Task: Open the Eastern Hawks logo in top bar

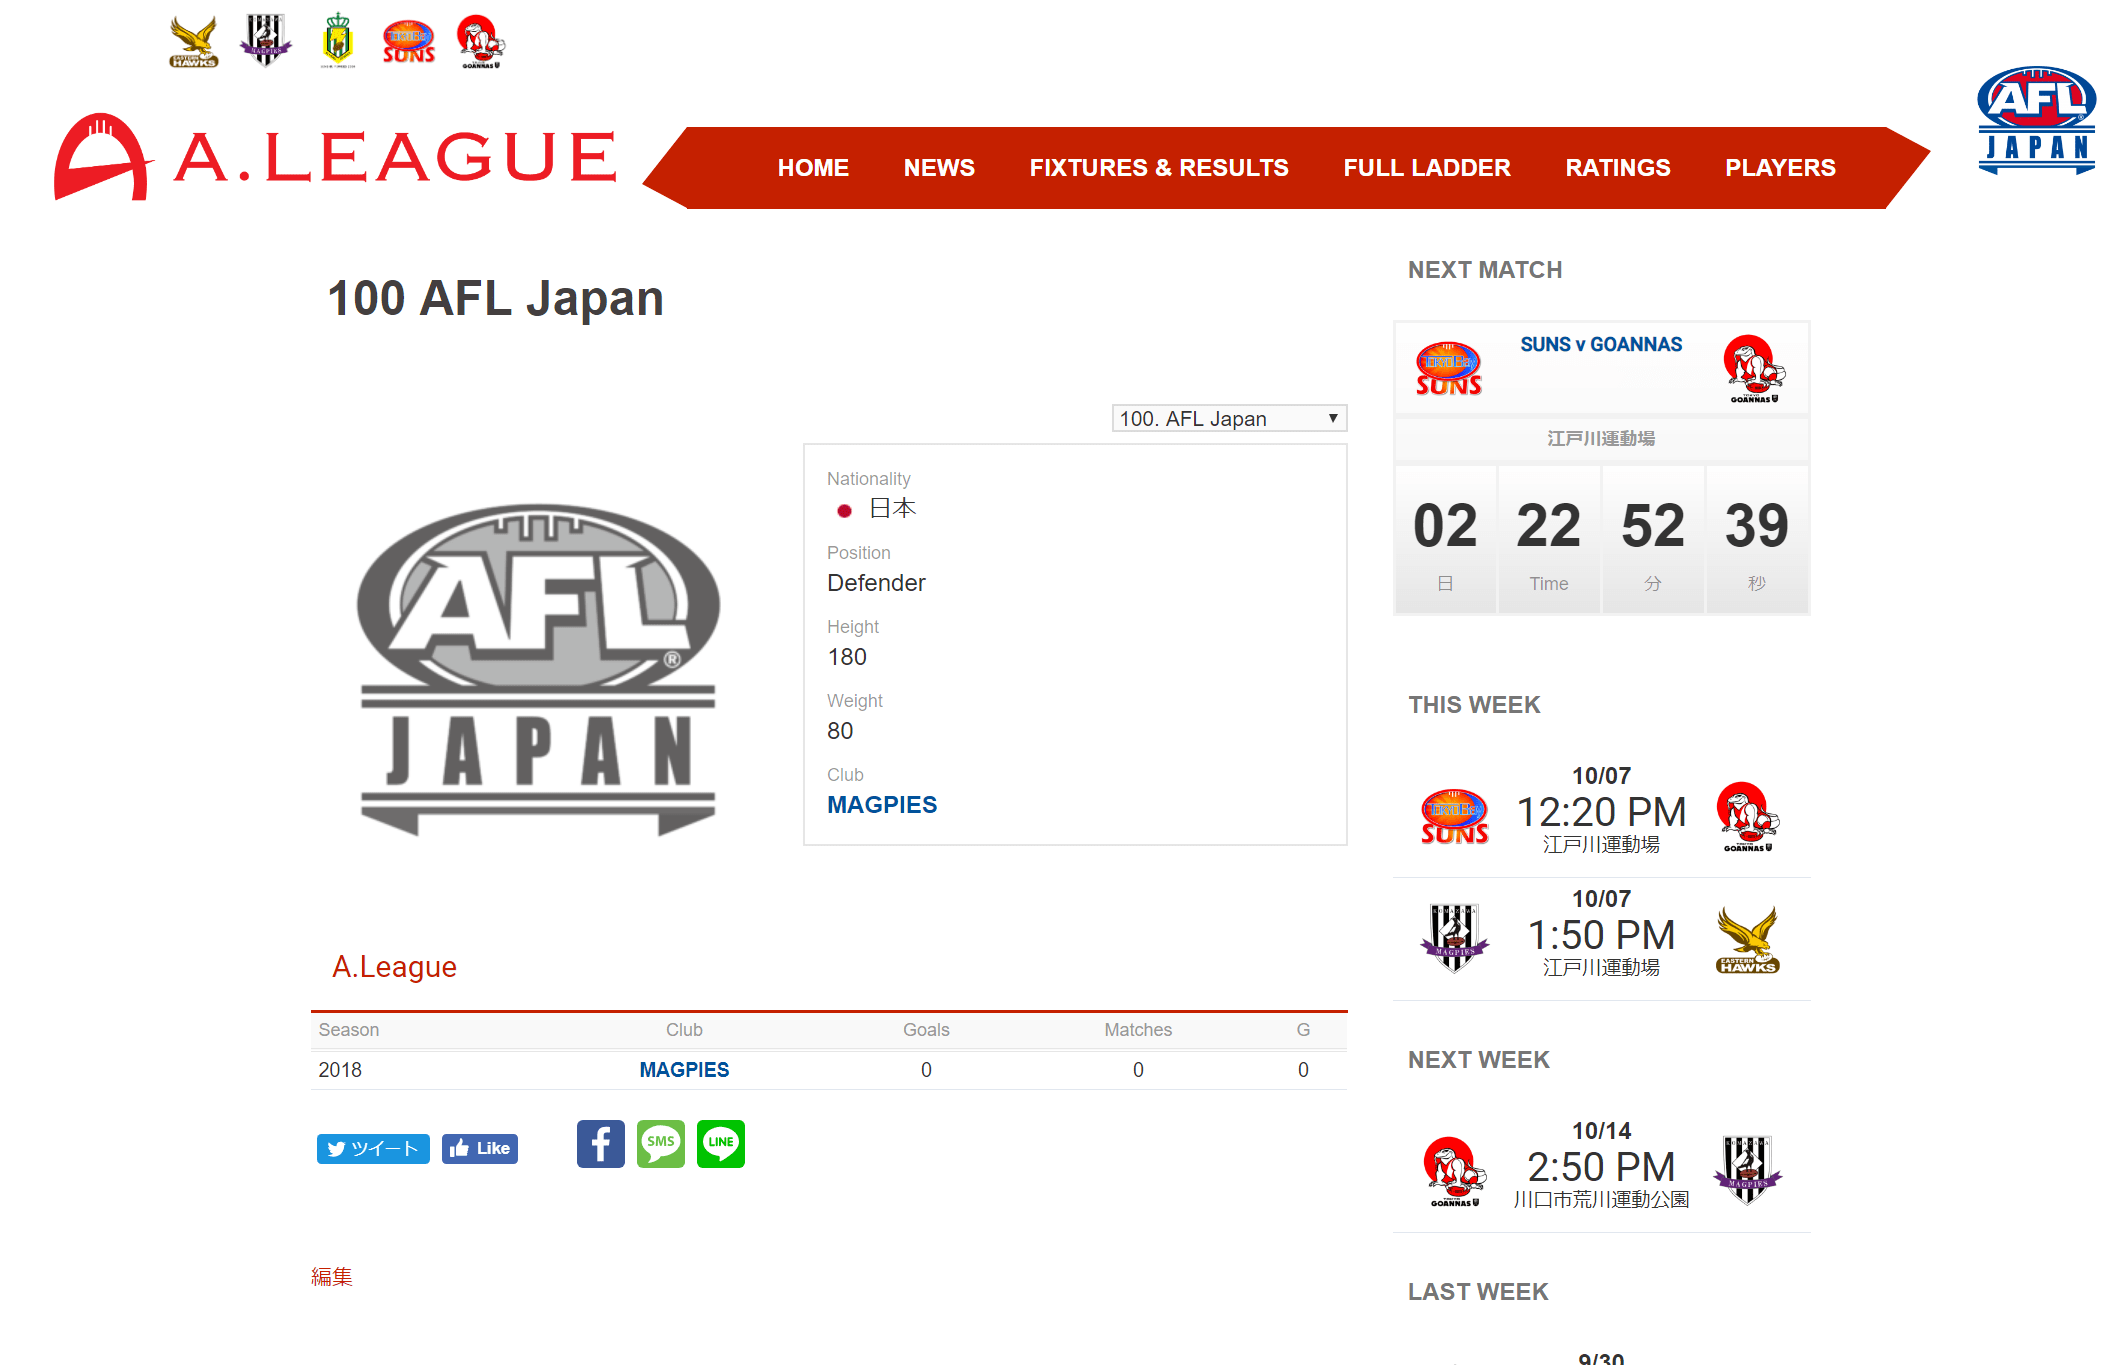Action: (x=193, y=42)
